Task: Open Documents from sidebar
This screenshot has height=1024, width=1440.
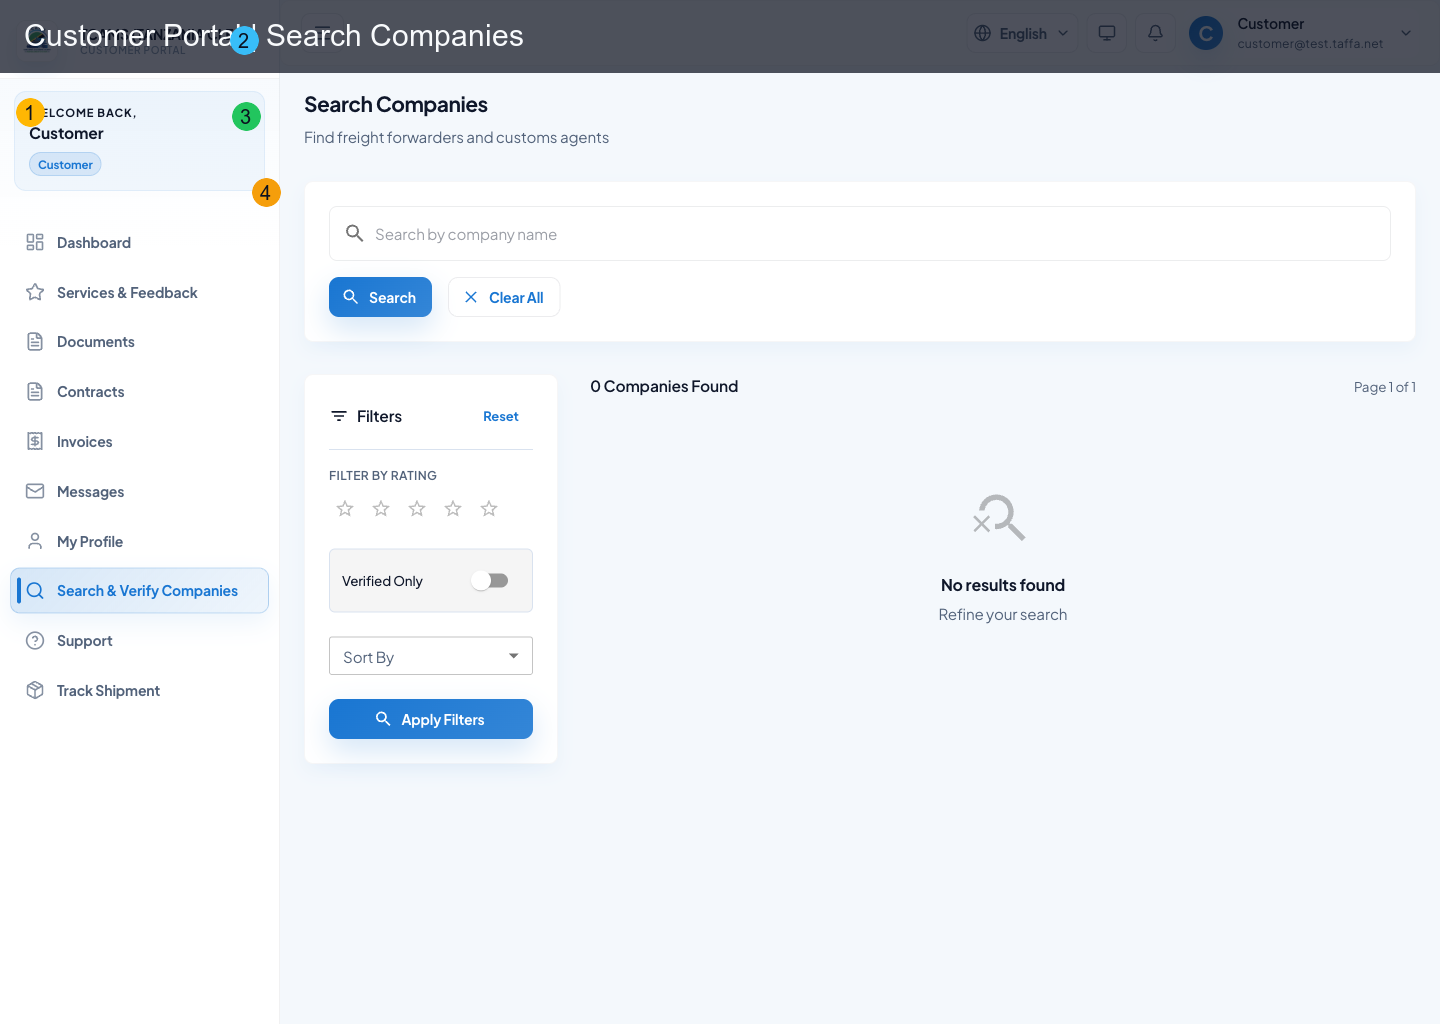Action: pos(140,342)
